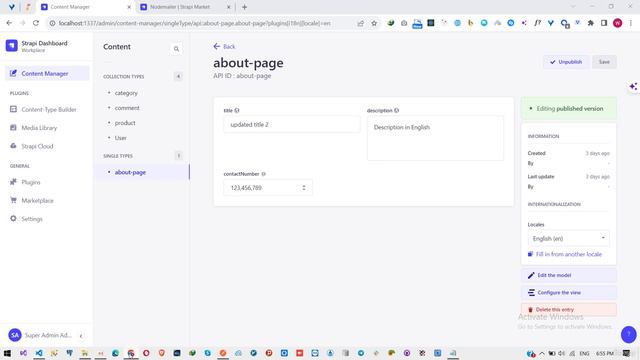Viewport: 640px width, 360px height.
Task: Click ENG language indicator in tray
Action: [x=584, y=353]
